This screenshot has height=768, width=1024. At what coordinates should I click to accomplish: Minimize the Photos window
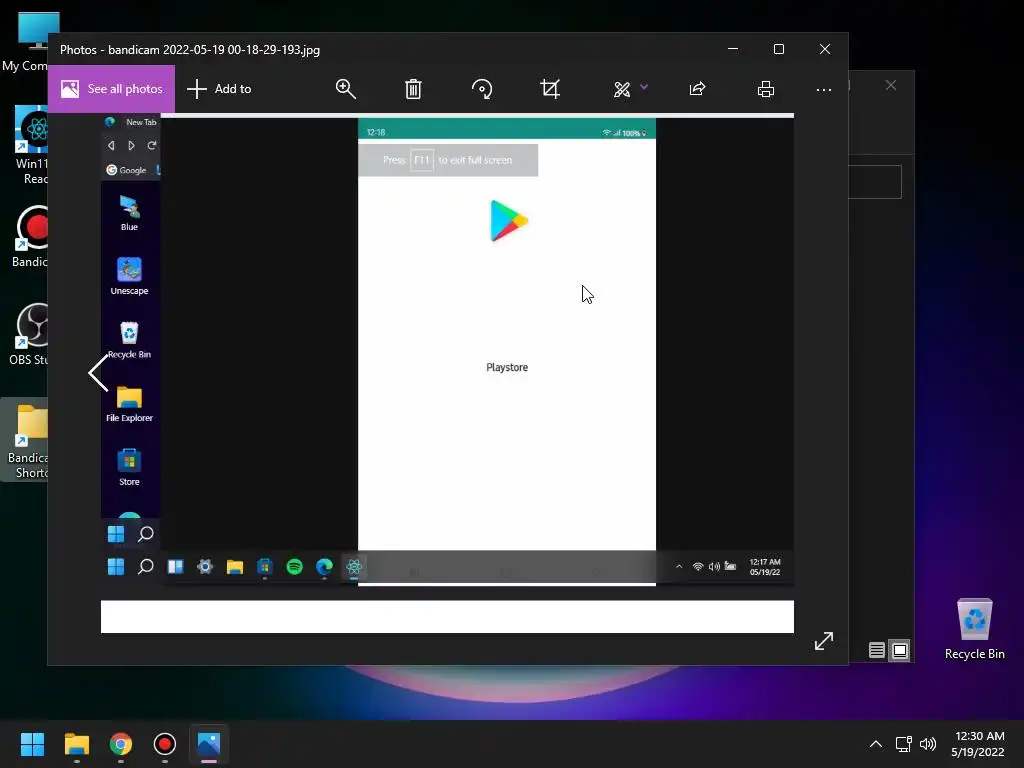coord(733,49)
